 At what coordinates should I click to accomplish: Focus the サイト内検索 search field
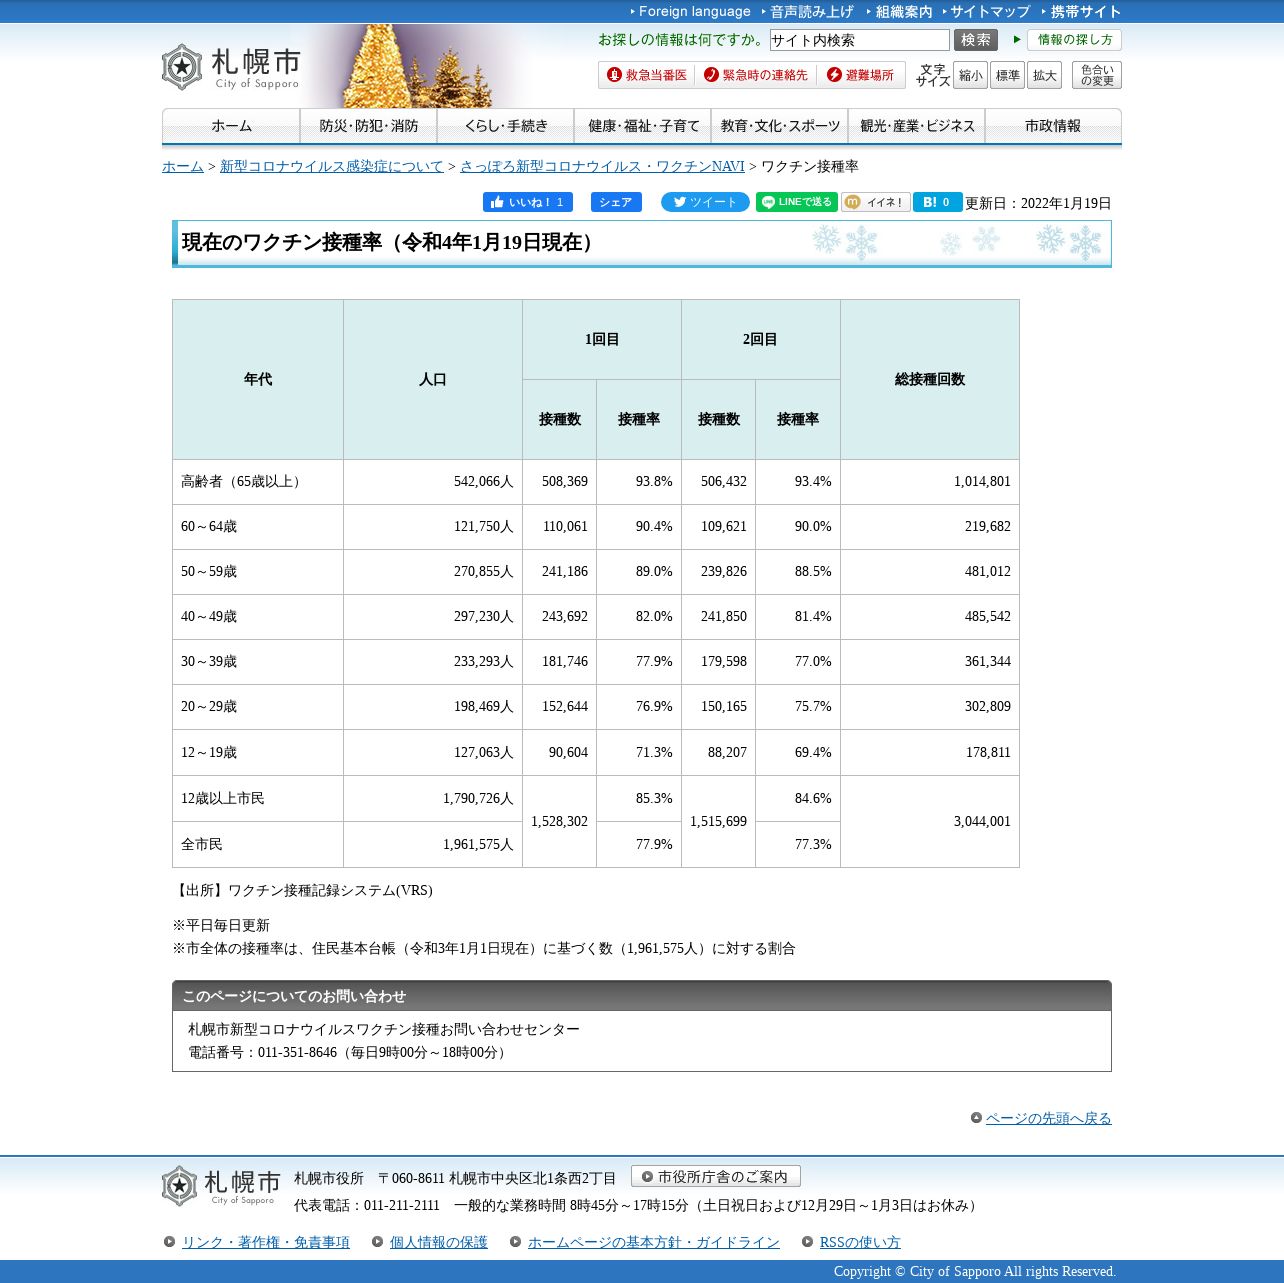point(859,40)
